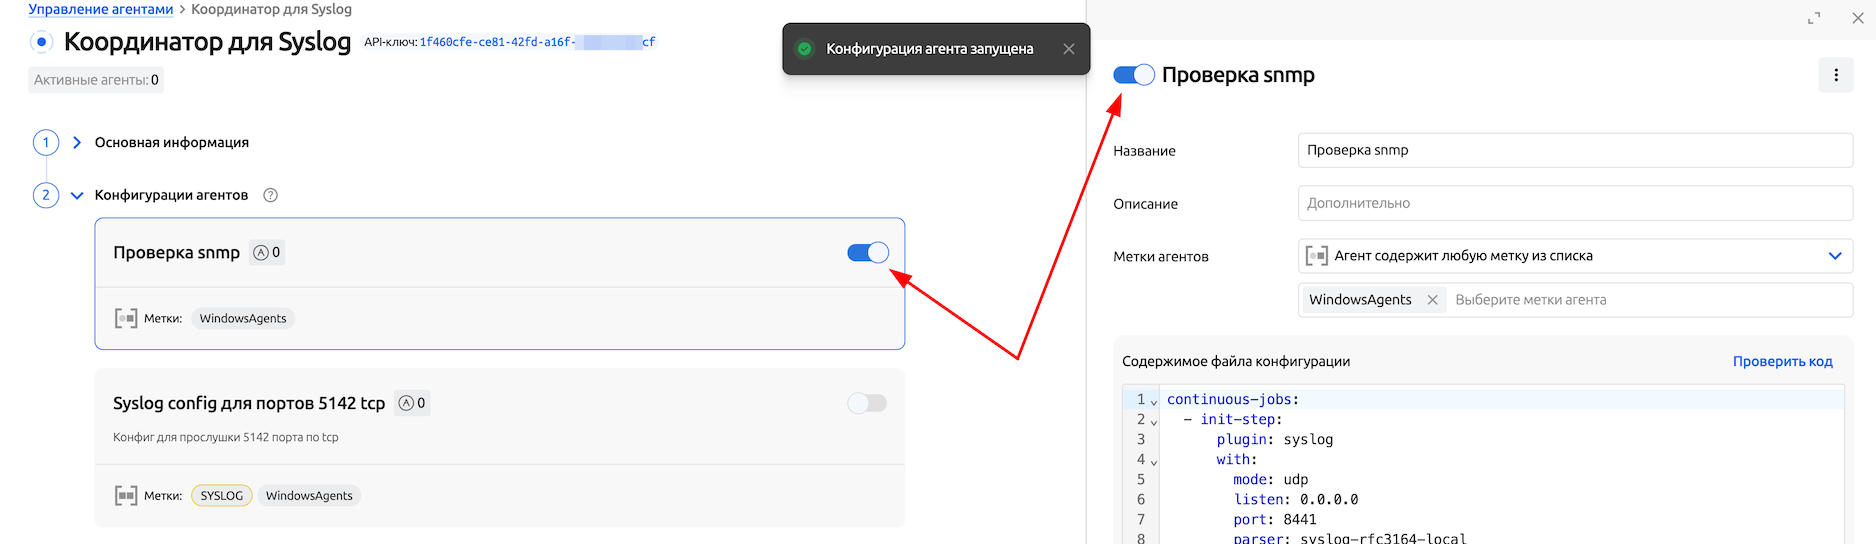Select the SYSLOG tag on Syslog config card
1876x544 pixels.
pyautogui.click(x=222, y=496)
